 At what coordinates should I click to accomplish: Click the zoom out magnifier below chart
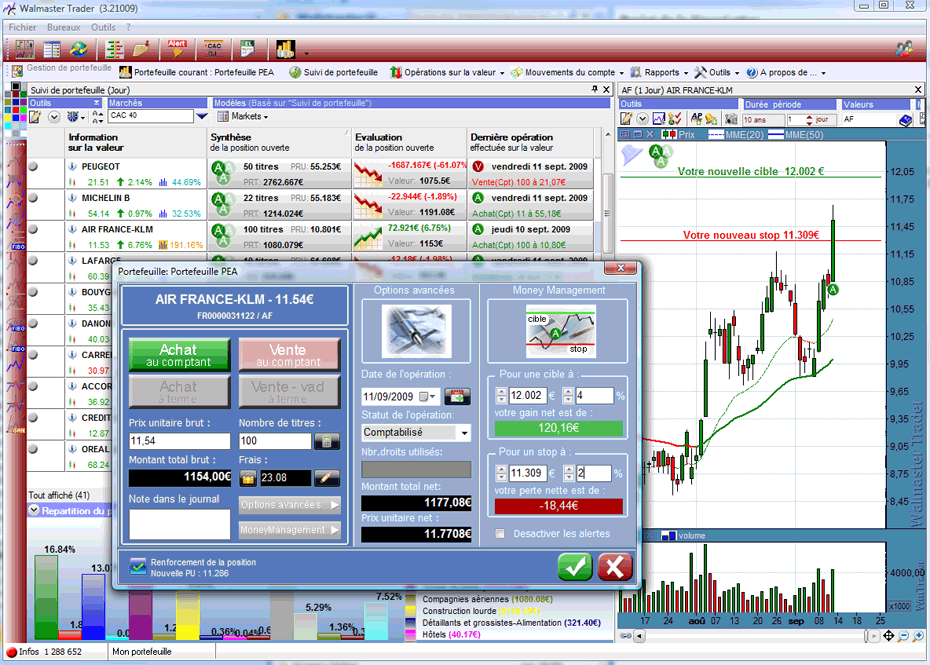pos(903,637)
